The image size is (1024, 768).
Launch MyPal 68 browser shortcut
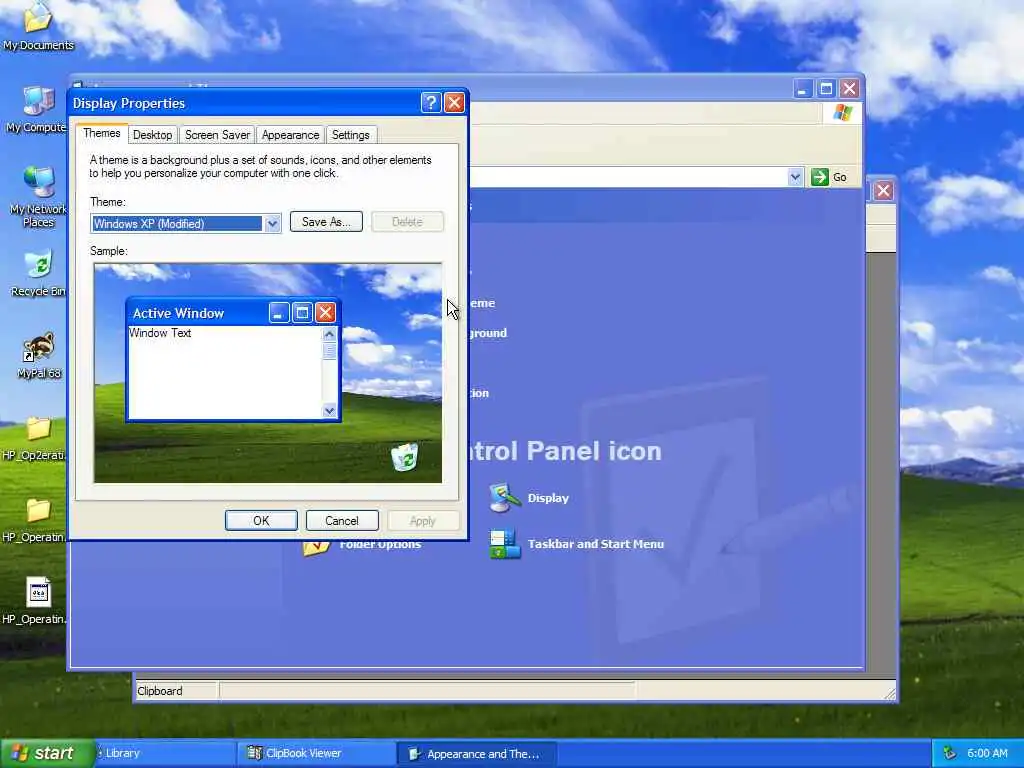pos(38,347)
